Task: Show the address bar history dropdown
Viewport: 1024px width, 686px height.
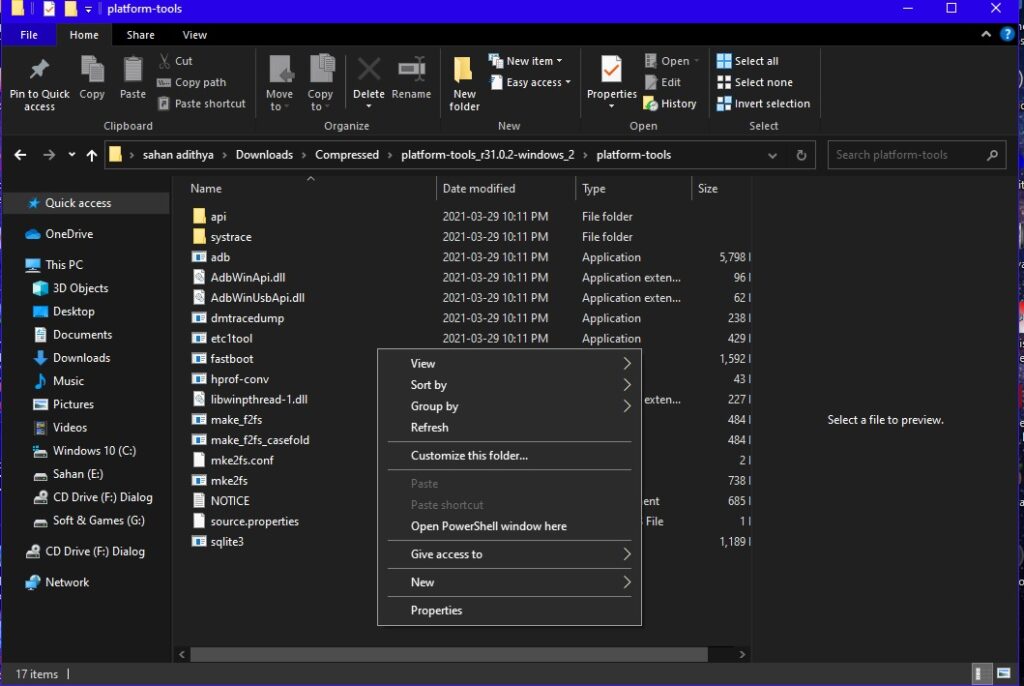Action: tap(773, 155)
